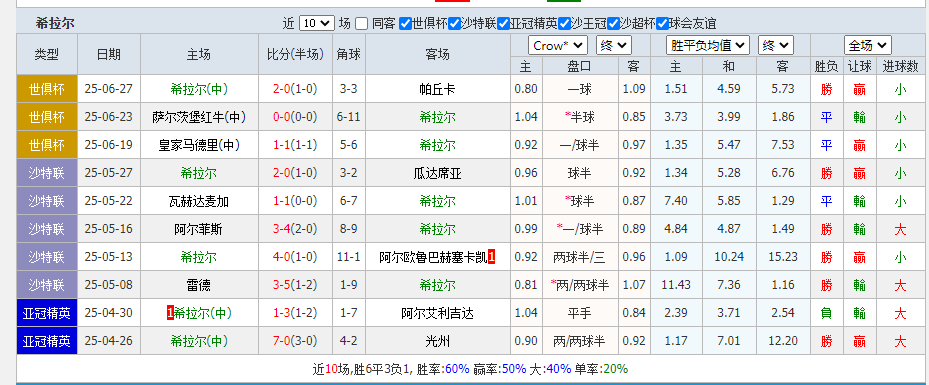This screenshot has width=929, height=385.
Task: Open the 全场 dropdown
Action: point(868,46)
